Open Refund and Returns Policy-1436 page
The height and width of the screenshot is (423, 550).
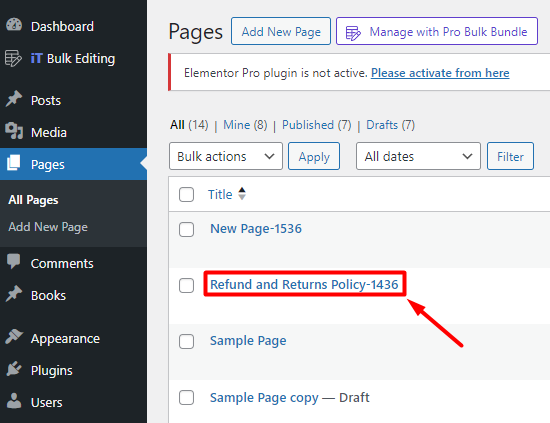coord(304,284)
